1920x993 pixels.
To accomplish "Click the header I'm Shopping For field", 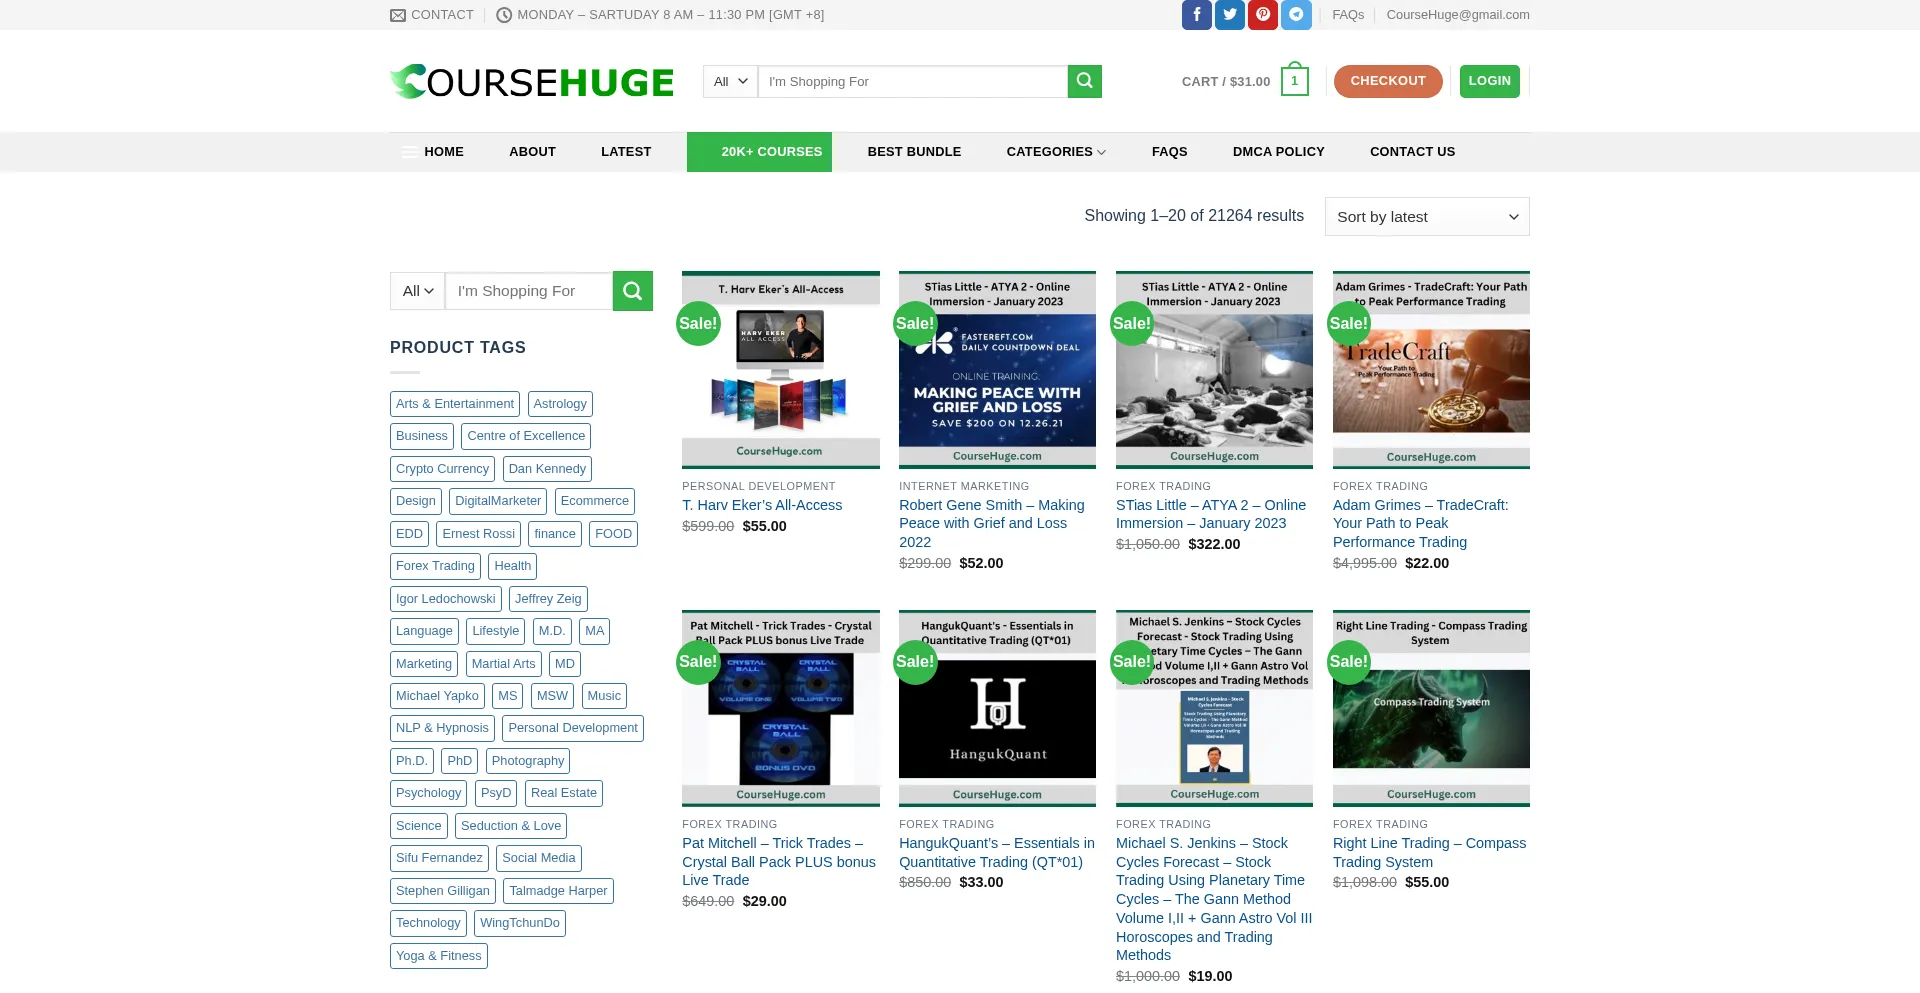I will click(912, 82).
